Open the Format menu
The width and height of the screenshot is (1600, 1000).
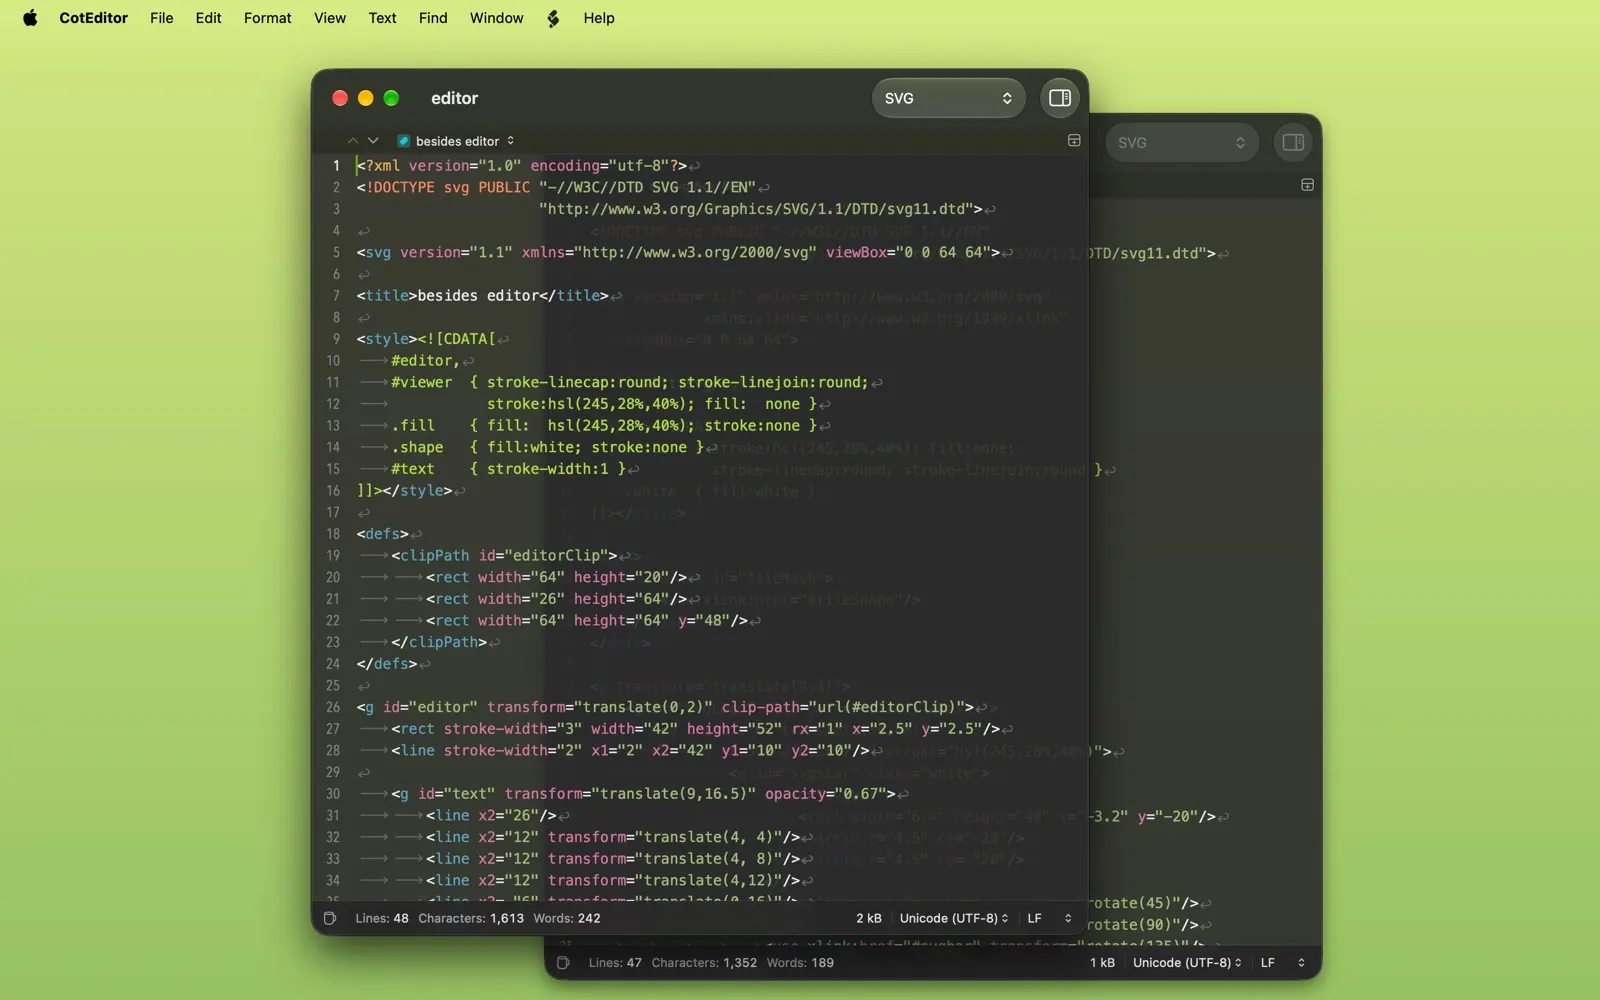pyautogui.click(x=268, y=18)
